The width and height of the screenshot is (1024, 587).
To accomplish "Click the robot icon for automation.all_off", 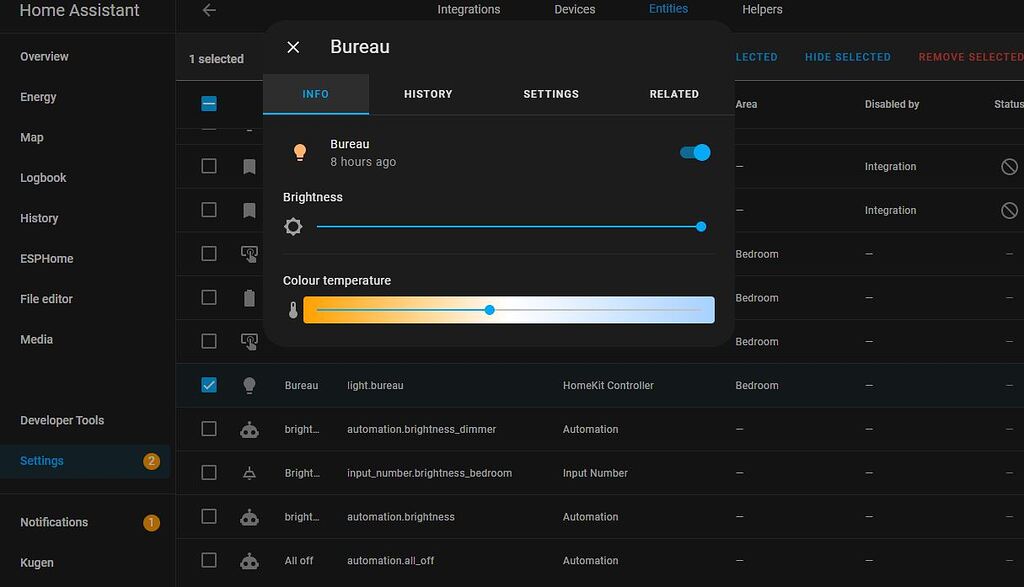I will point(249,560).
